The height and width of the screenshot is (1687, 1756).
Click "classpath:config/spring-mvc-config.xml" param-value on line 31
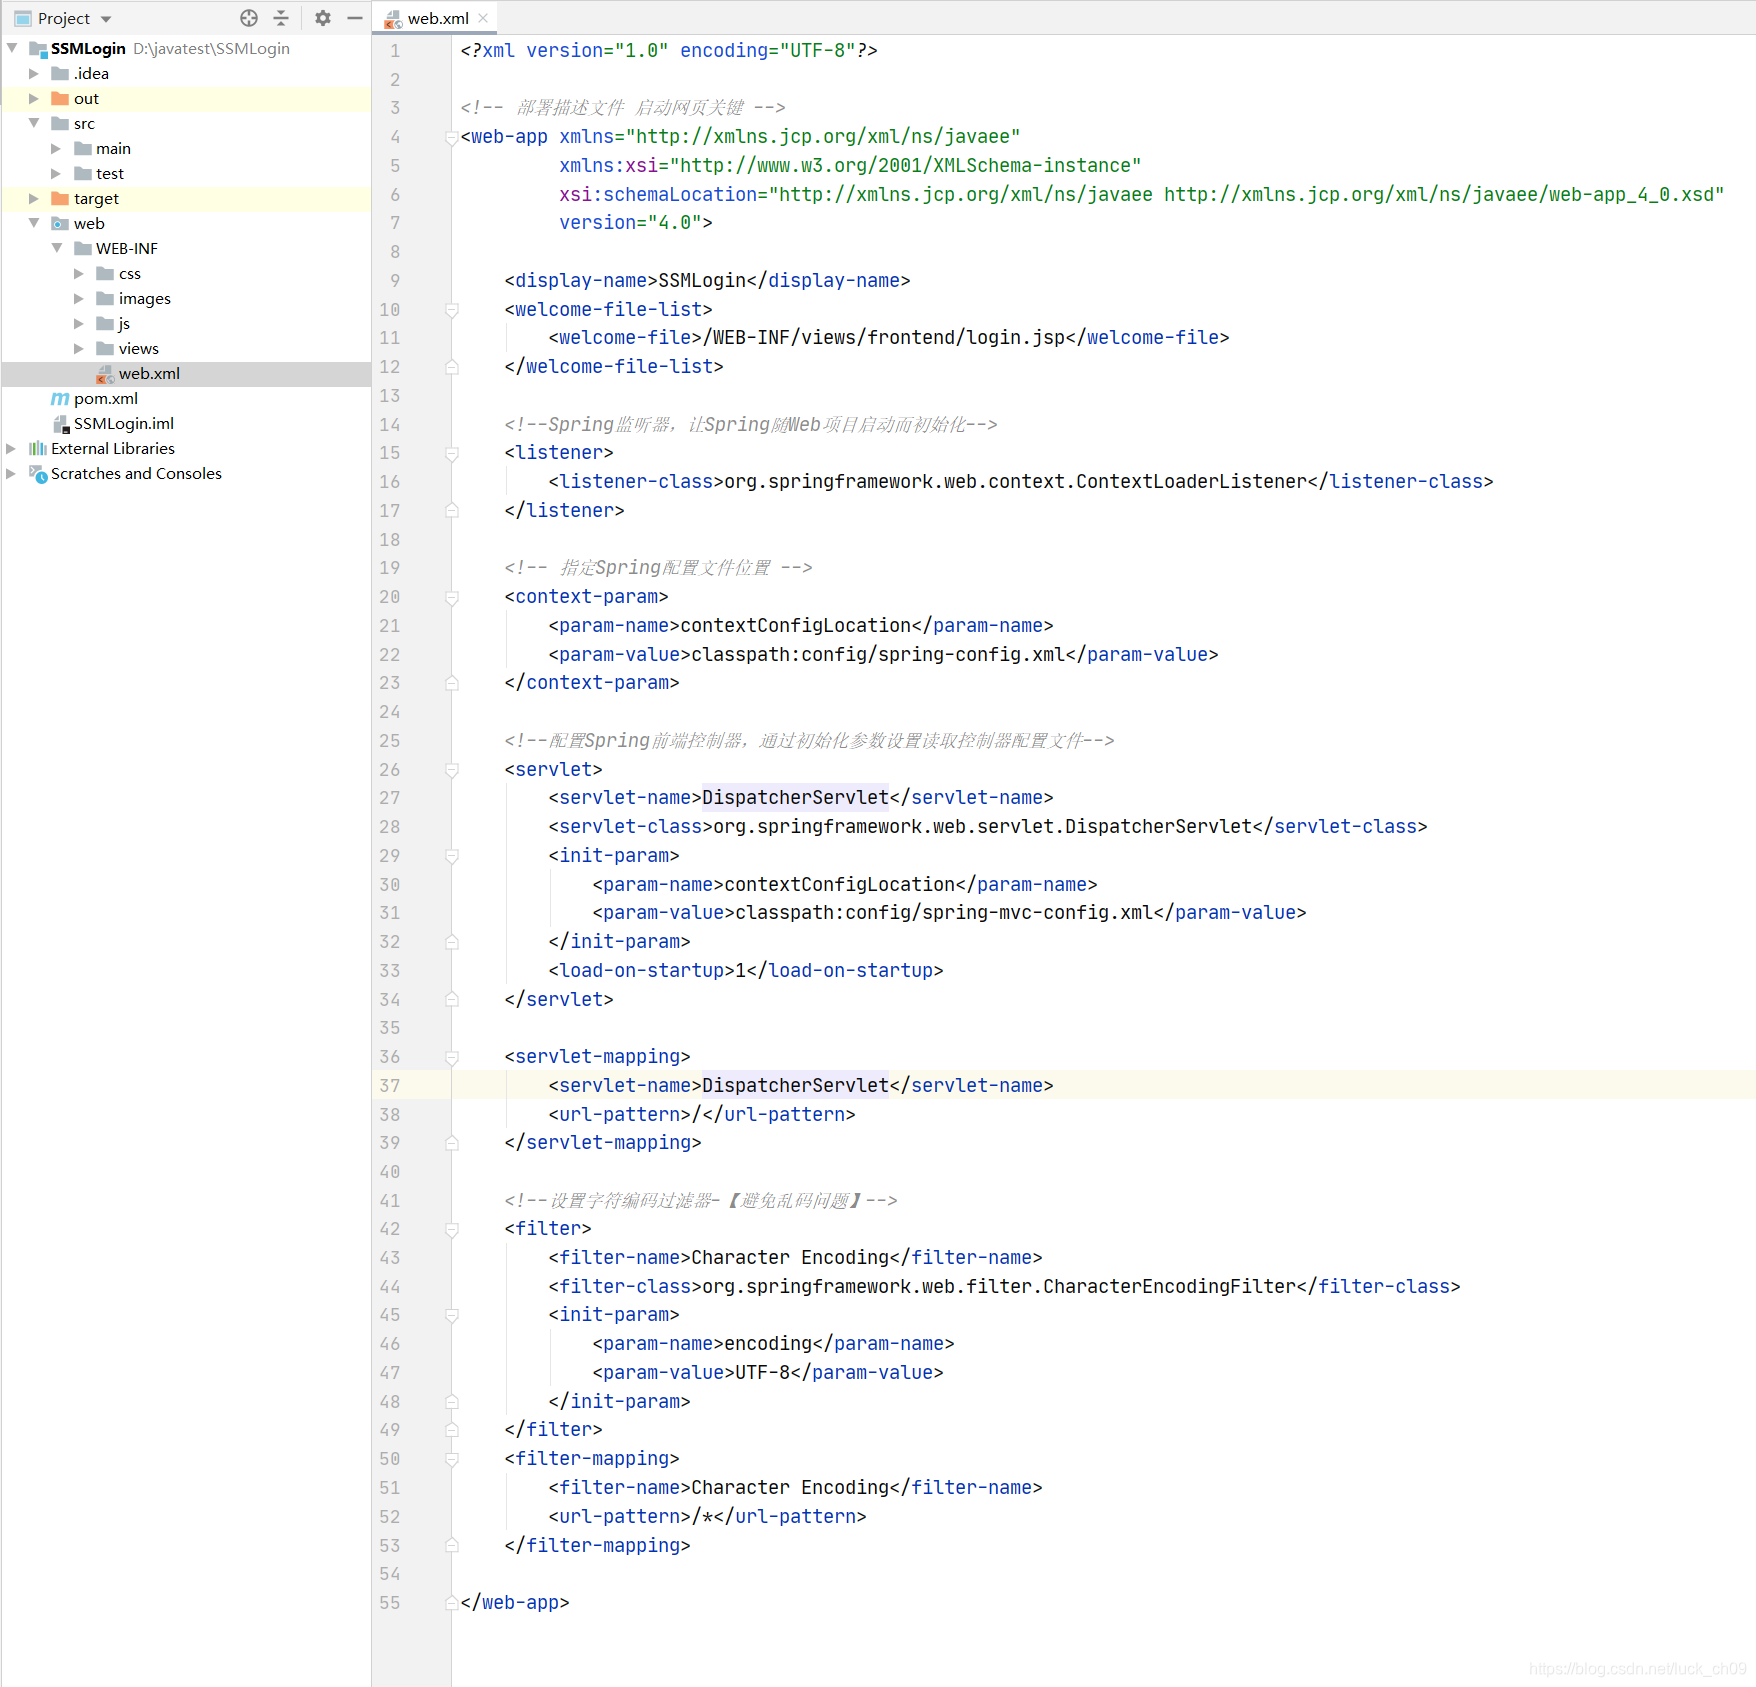(944, 912)
